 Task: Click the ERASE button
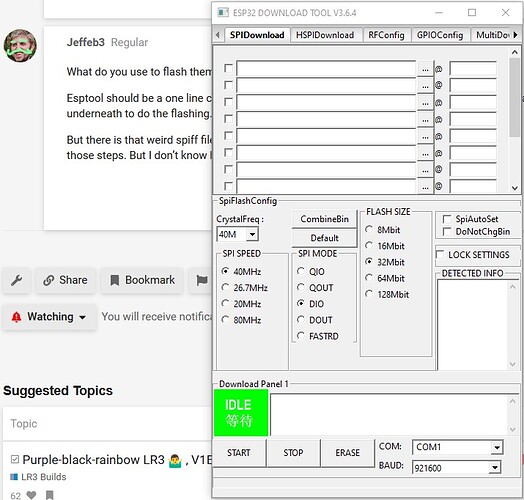(x=348, y=453)
